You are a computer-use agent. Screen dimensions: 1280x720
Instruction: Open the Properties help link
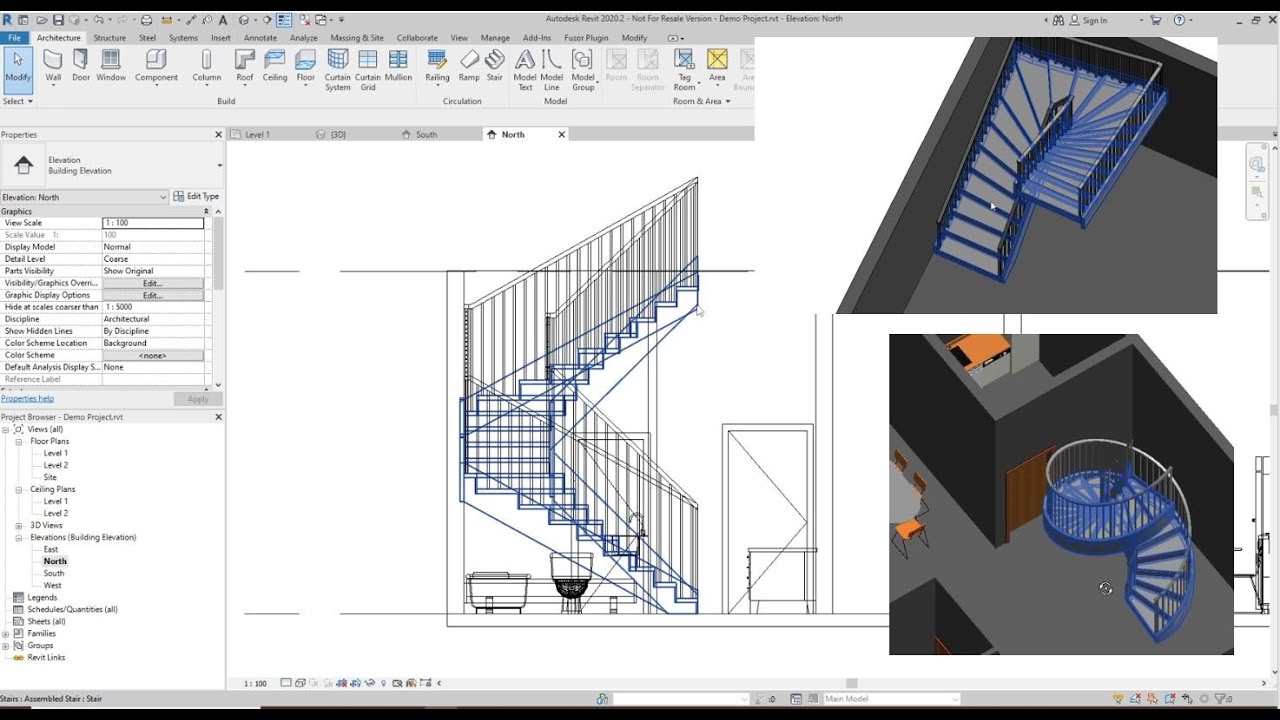point(27,399)
